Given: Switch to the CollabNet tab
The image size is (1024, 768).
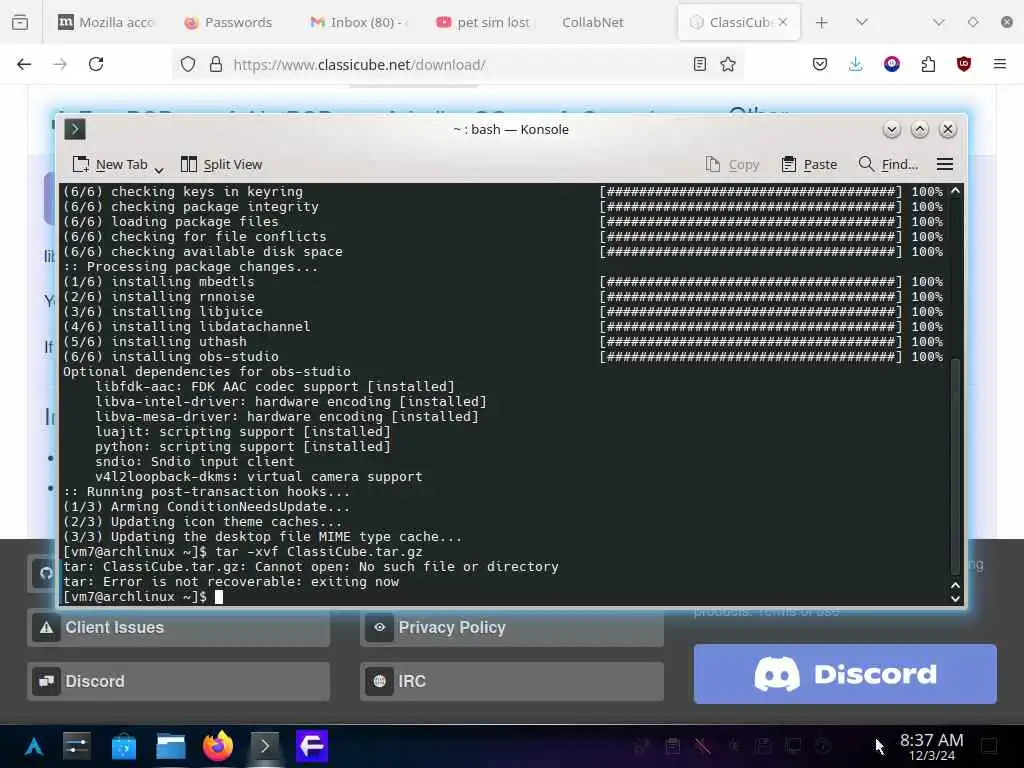Looking at the screenshot, I should [593, 22].
